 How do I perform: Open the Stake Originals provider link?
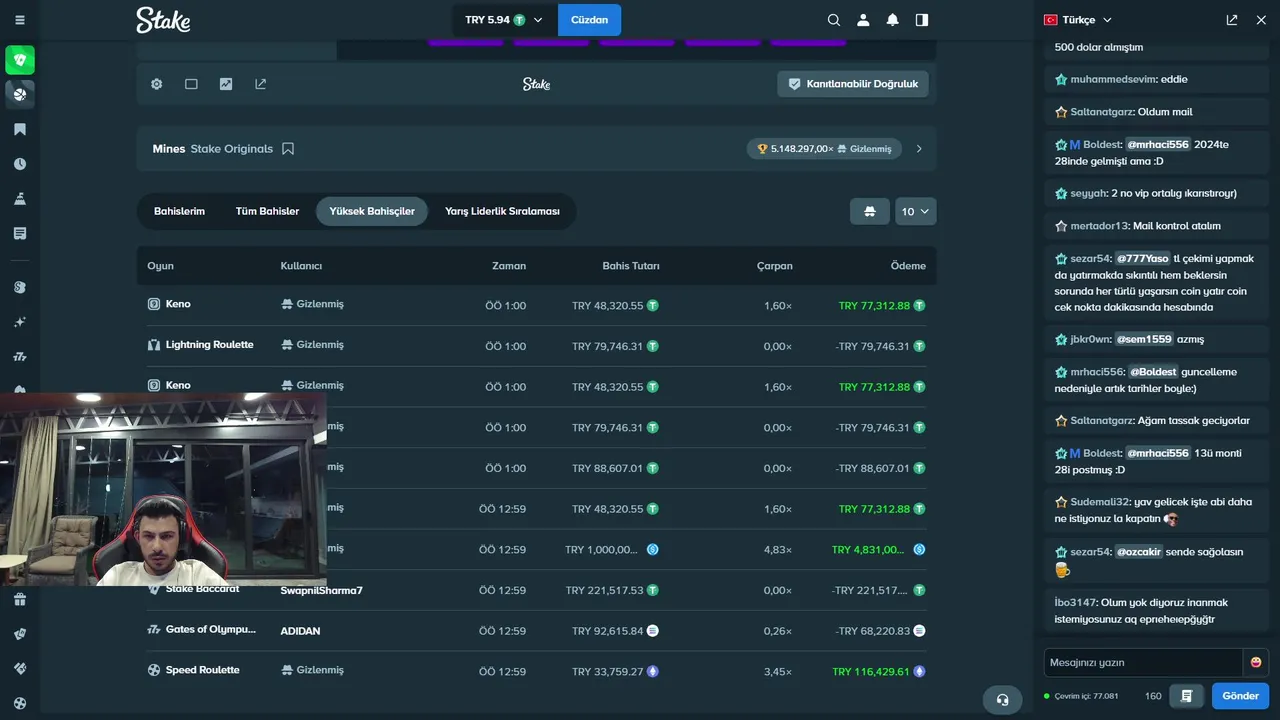point(232,149)
